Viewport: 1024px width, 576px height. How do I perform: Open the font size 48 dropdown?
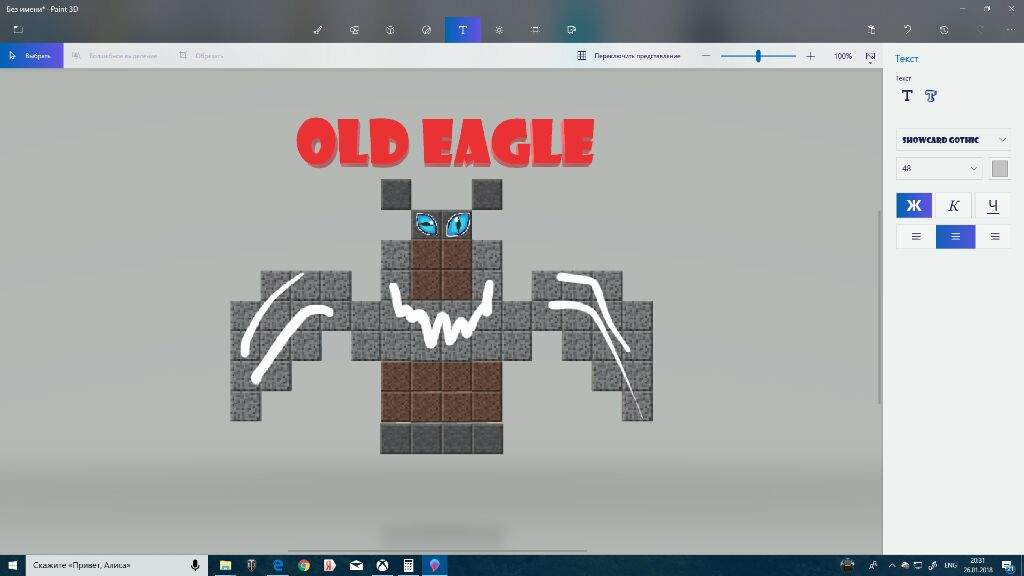pyautogui.click(x=939, y=168)
